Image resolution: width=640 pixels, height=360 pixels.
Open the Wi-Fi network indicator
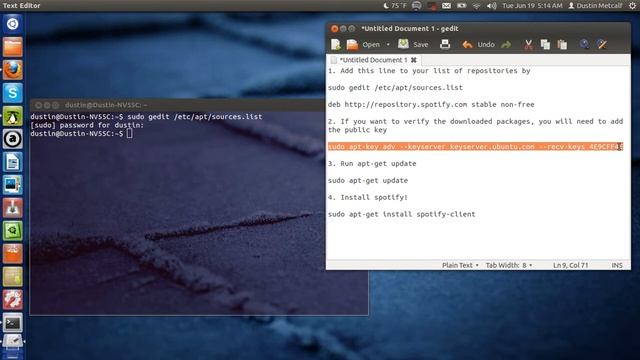click(476, 6)
